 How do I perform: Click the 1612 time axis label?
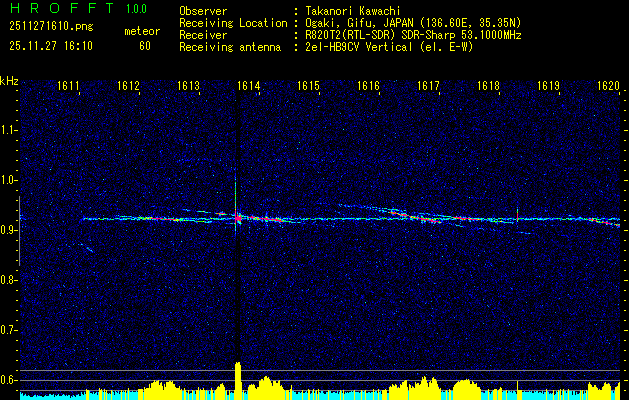click(128, 85)
